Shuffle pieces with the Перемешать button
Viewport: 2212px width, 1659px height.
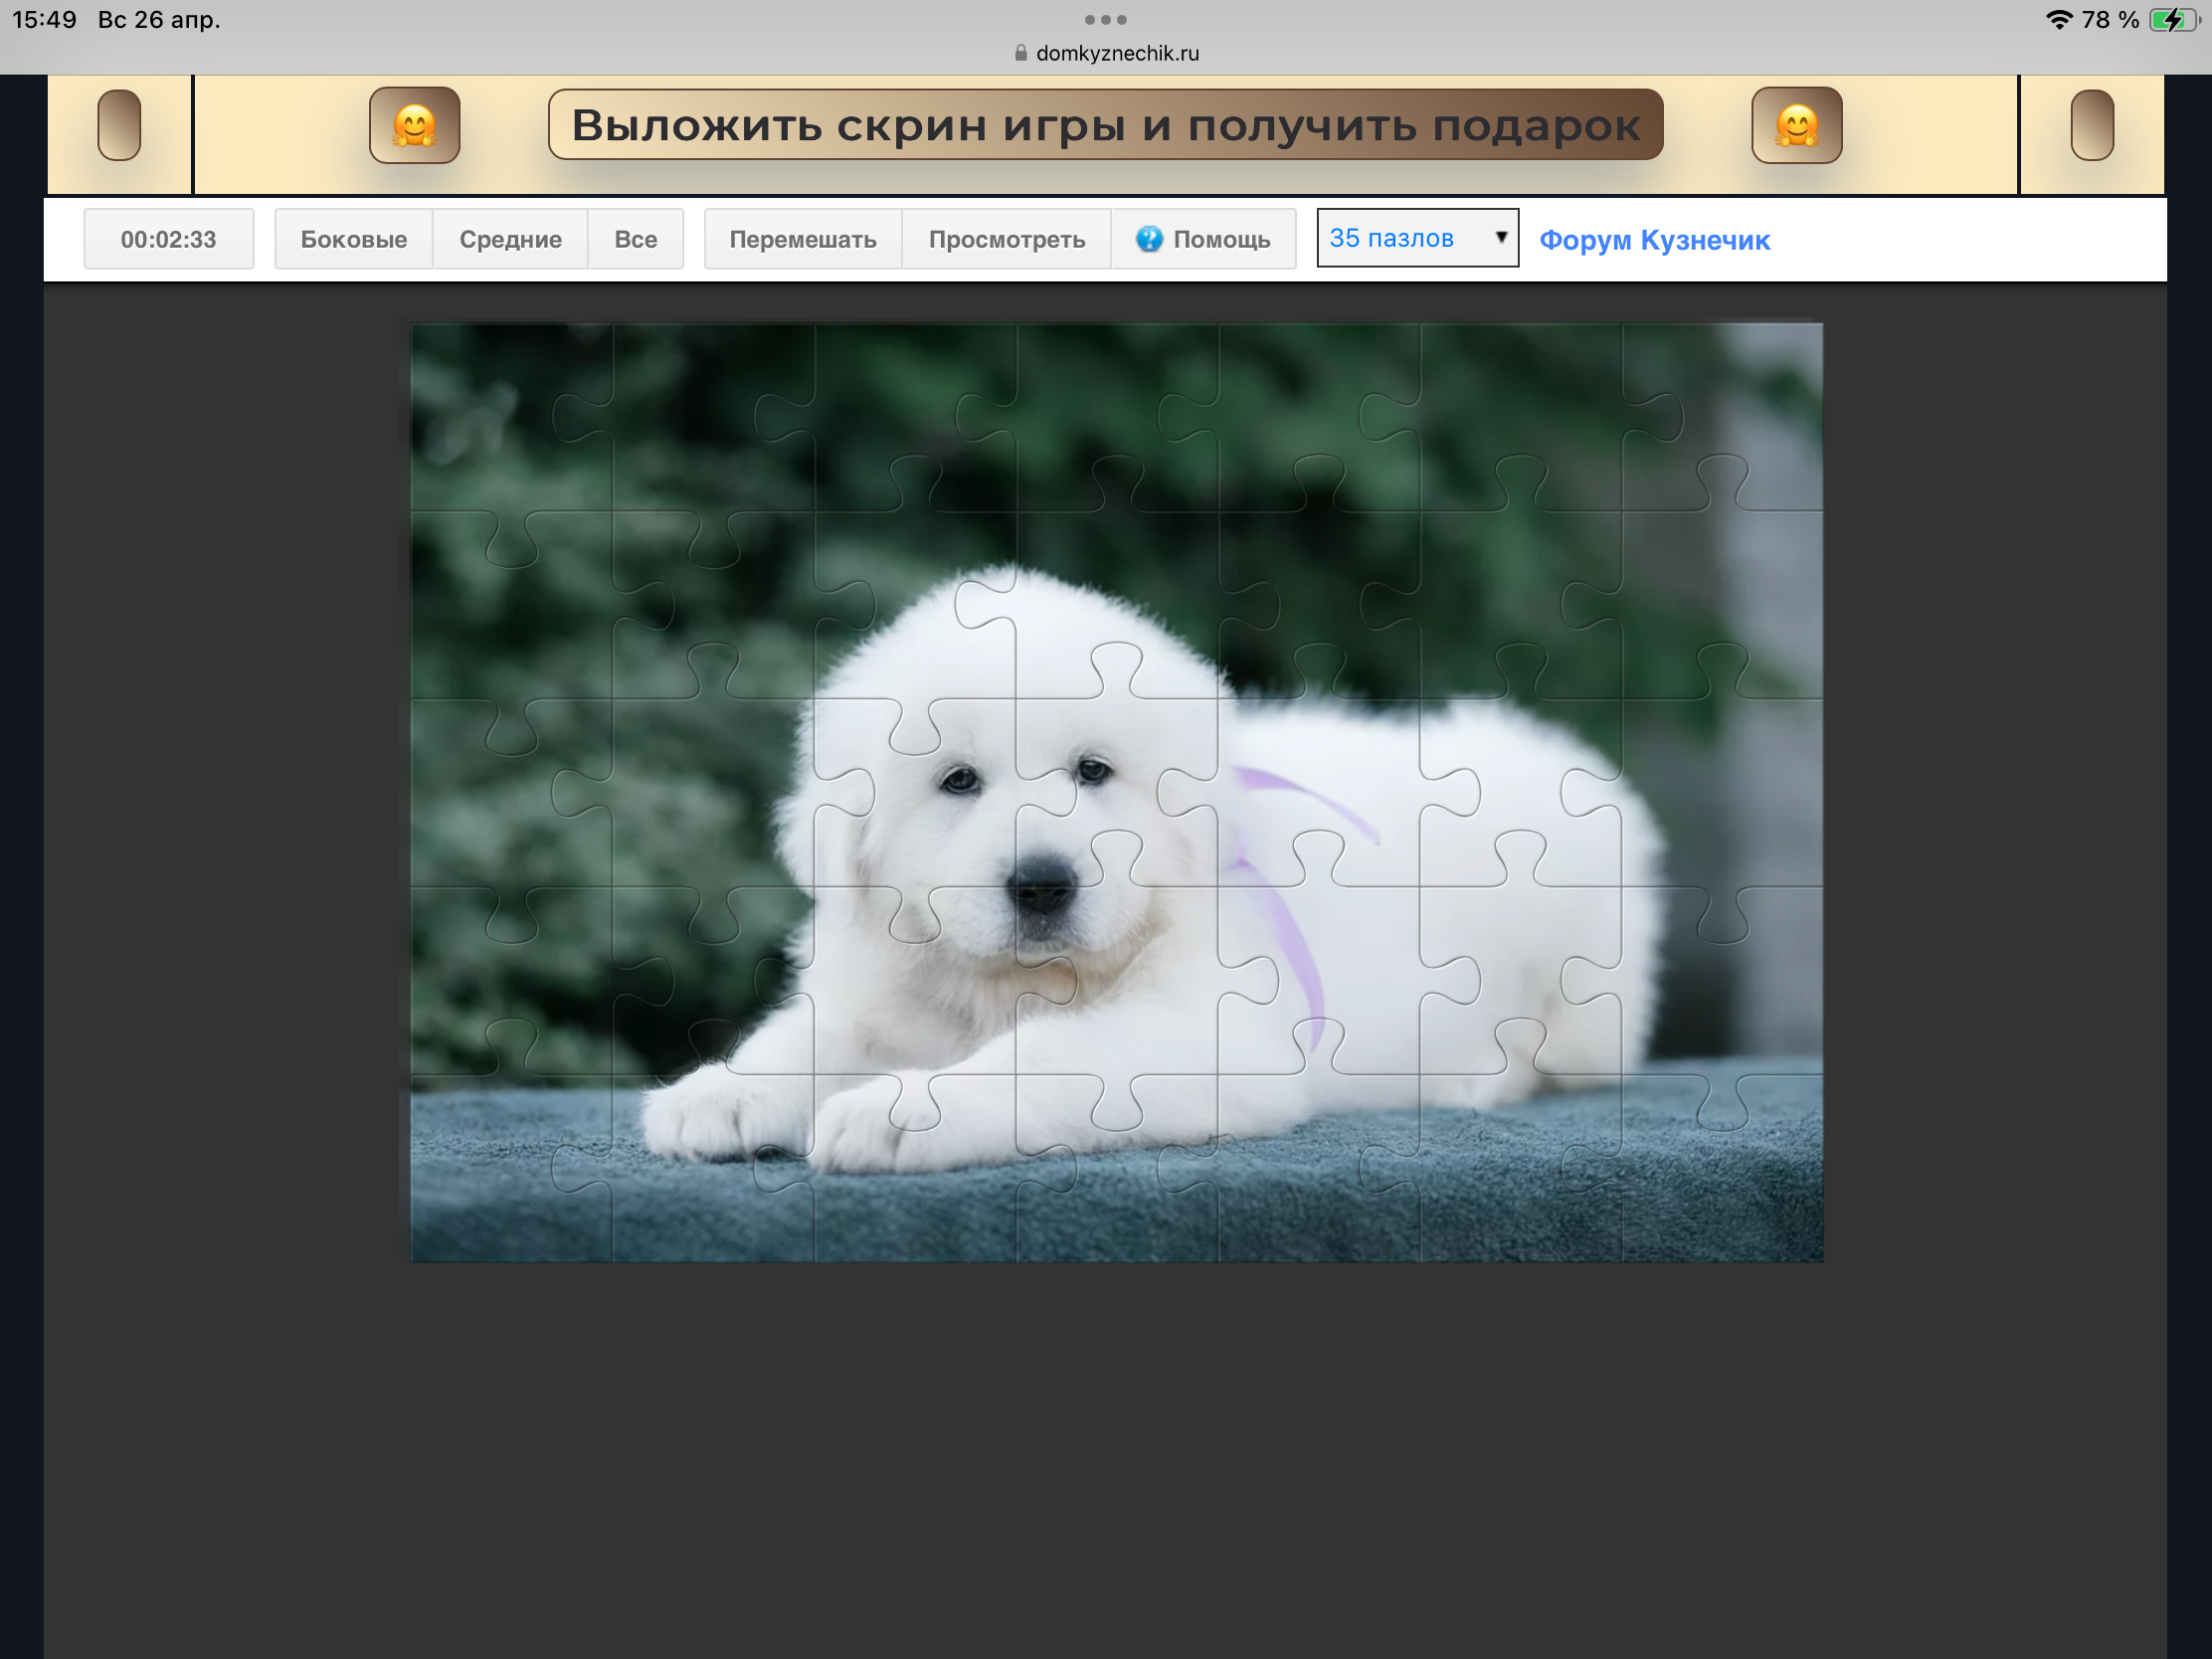[802, 239]
